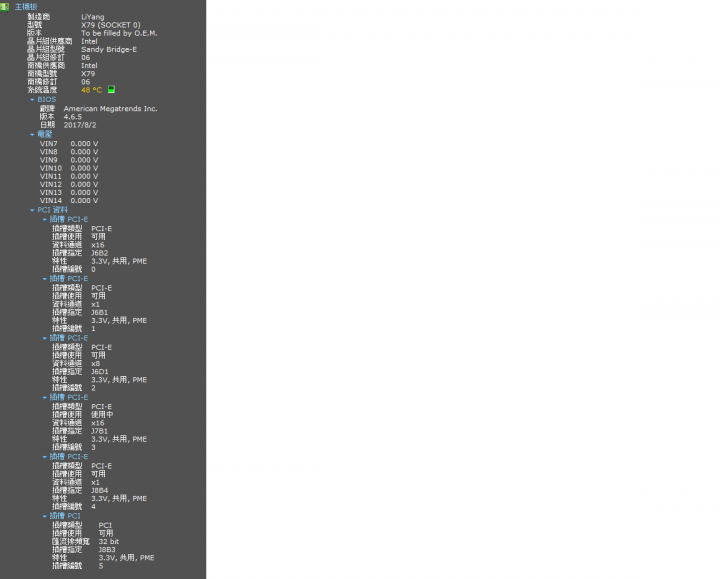
Task: Click the 48 °C system temperature value
Action: click(92, 90)
